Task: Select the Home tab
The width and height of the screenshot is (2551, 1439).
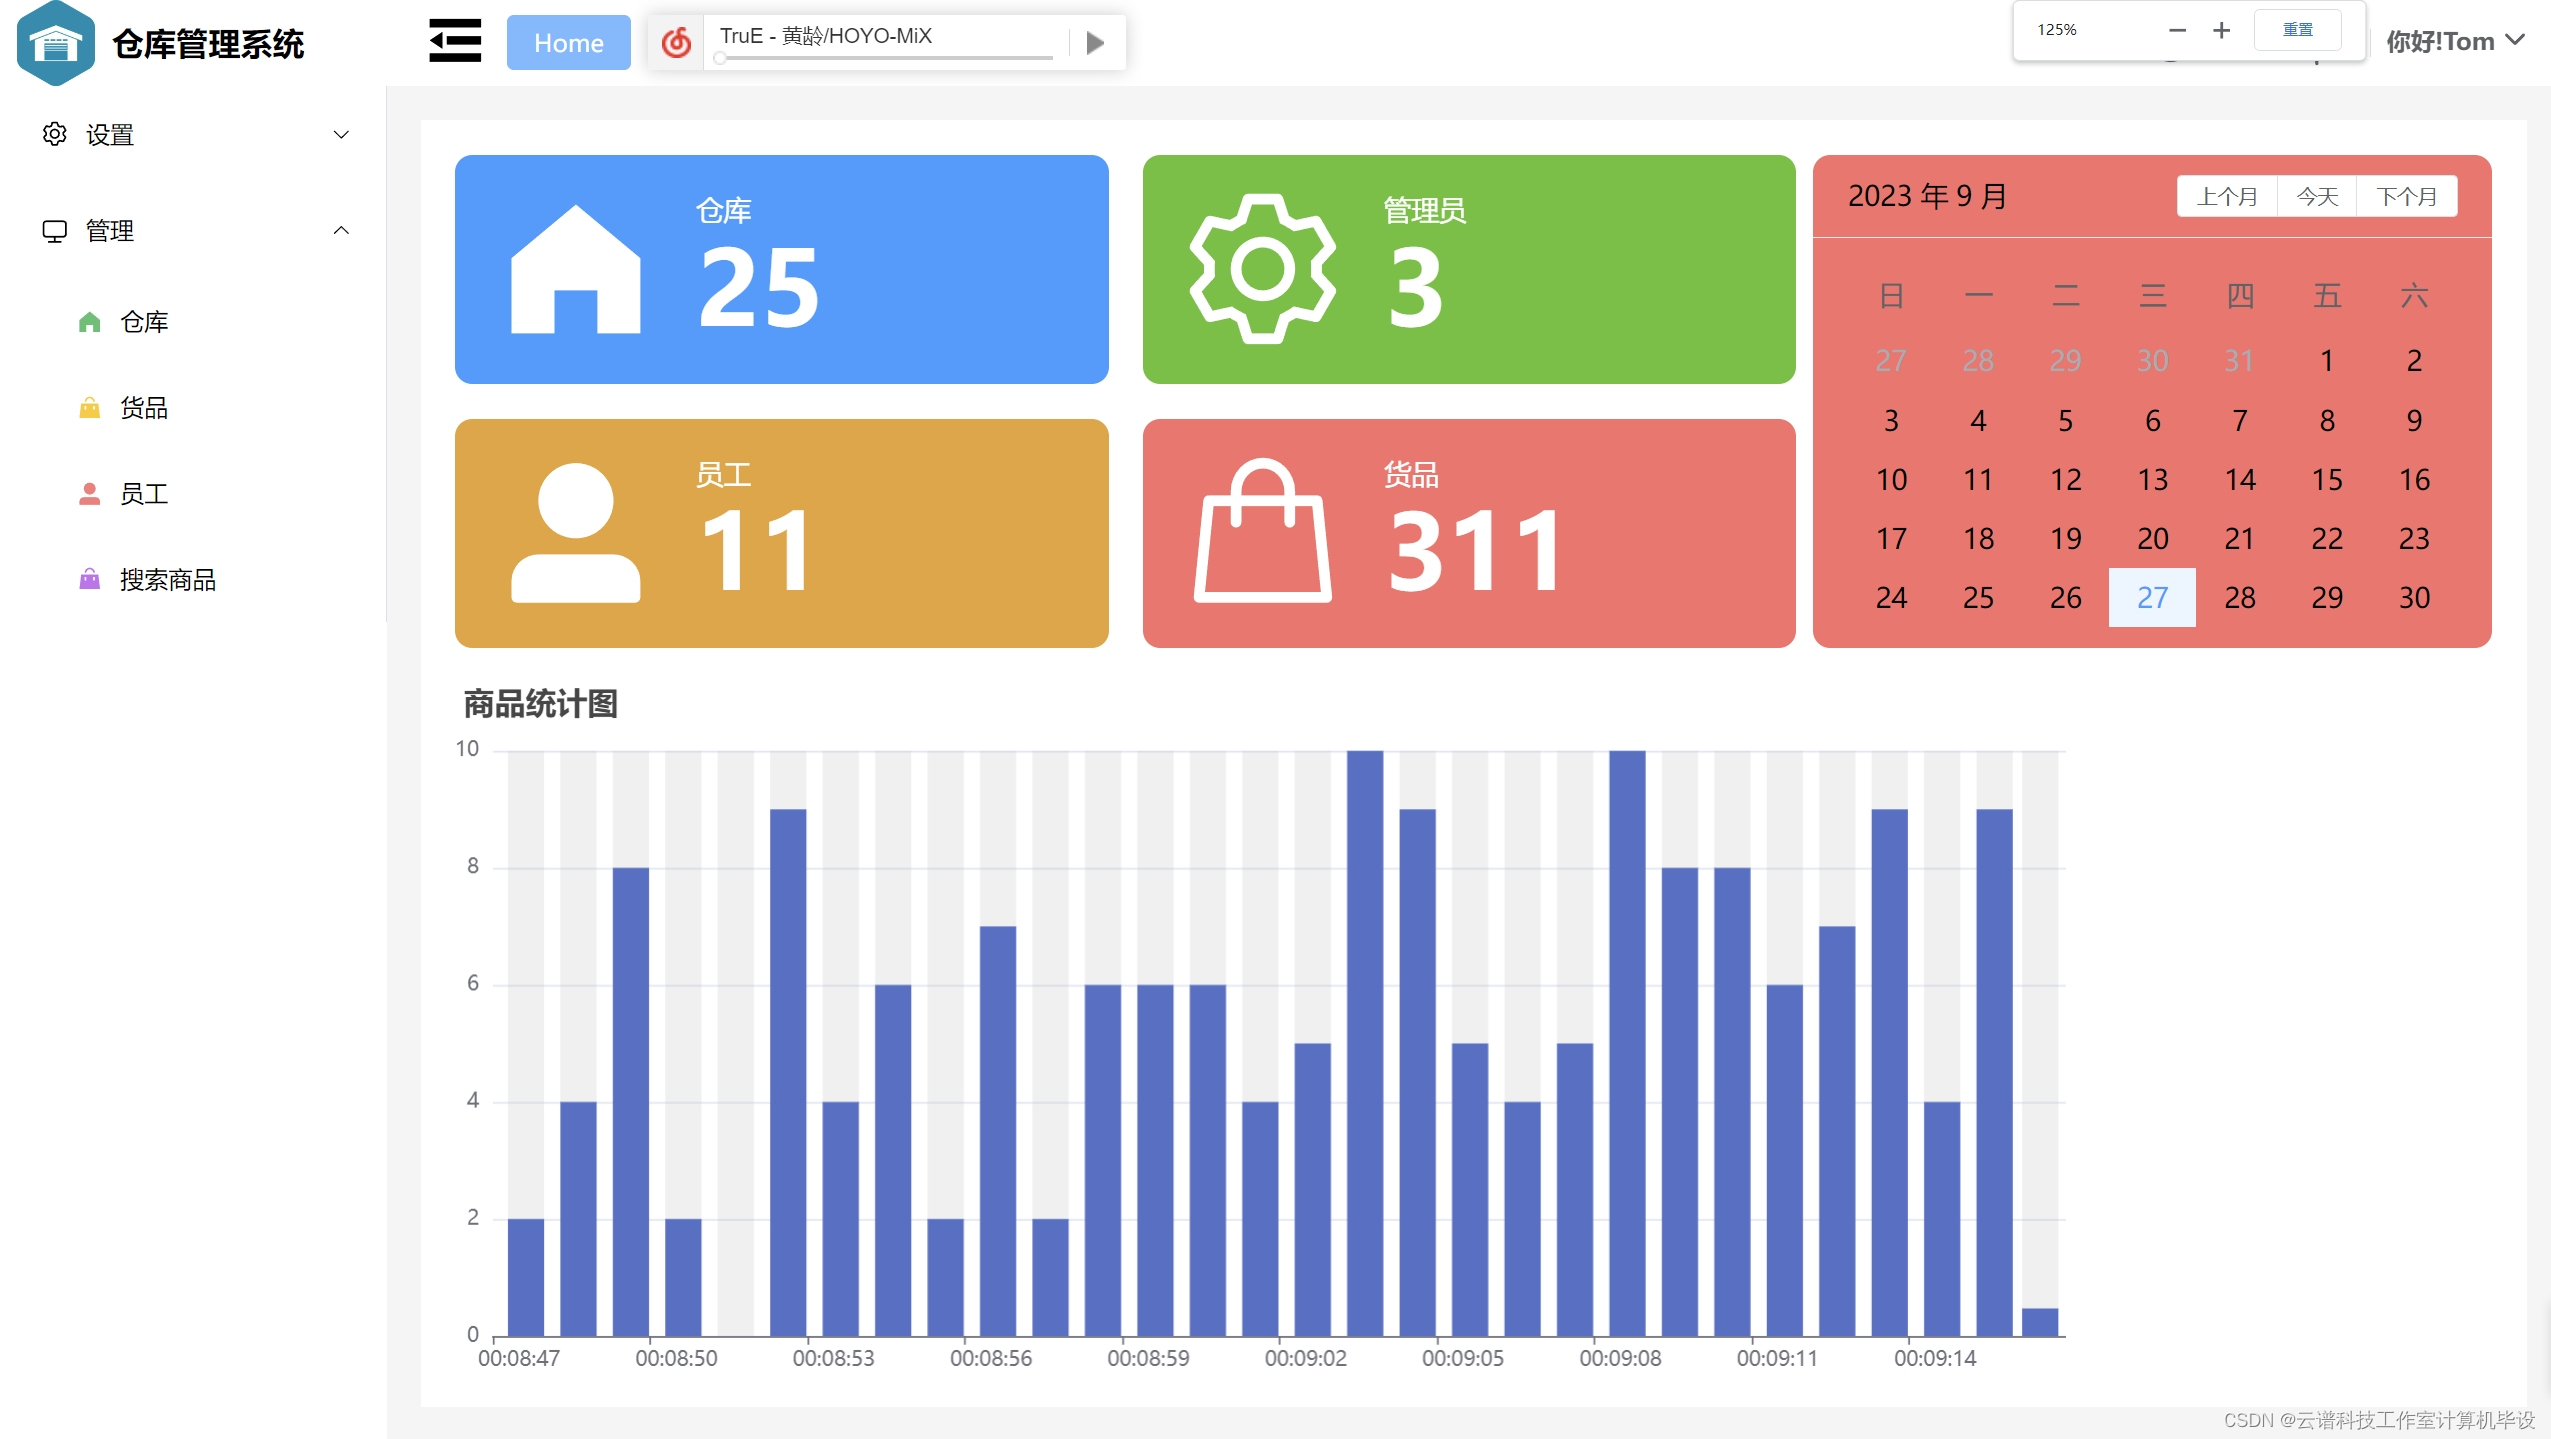Action: pos(568,43)
